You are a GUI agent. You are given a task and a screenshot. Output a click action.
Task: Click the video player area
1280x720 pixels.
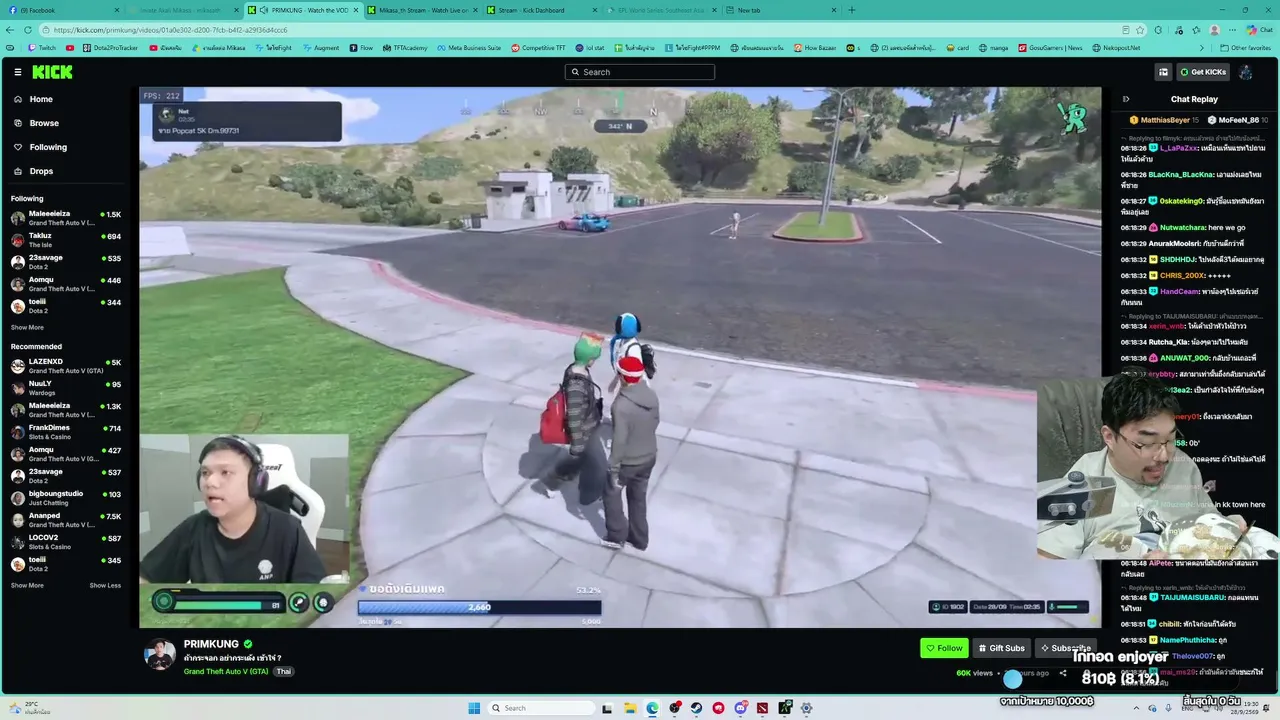[620, 357]
